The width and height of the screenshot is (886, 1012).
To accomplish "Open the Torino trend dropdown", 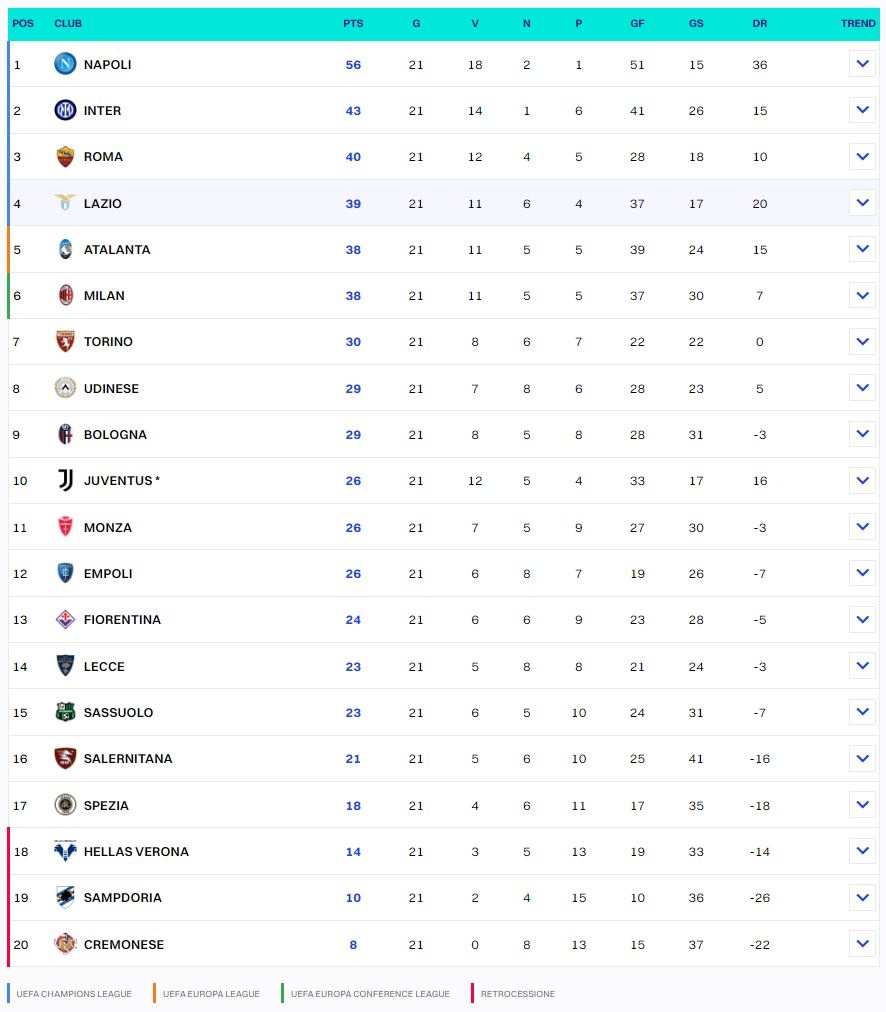I will pyautogui.click(x=862, y=341).
